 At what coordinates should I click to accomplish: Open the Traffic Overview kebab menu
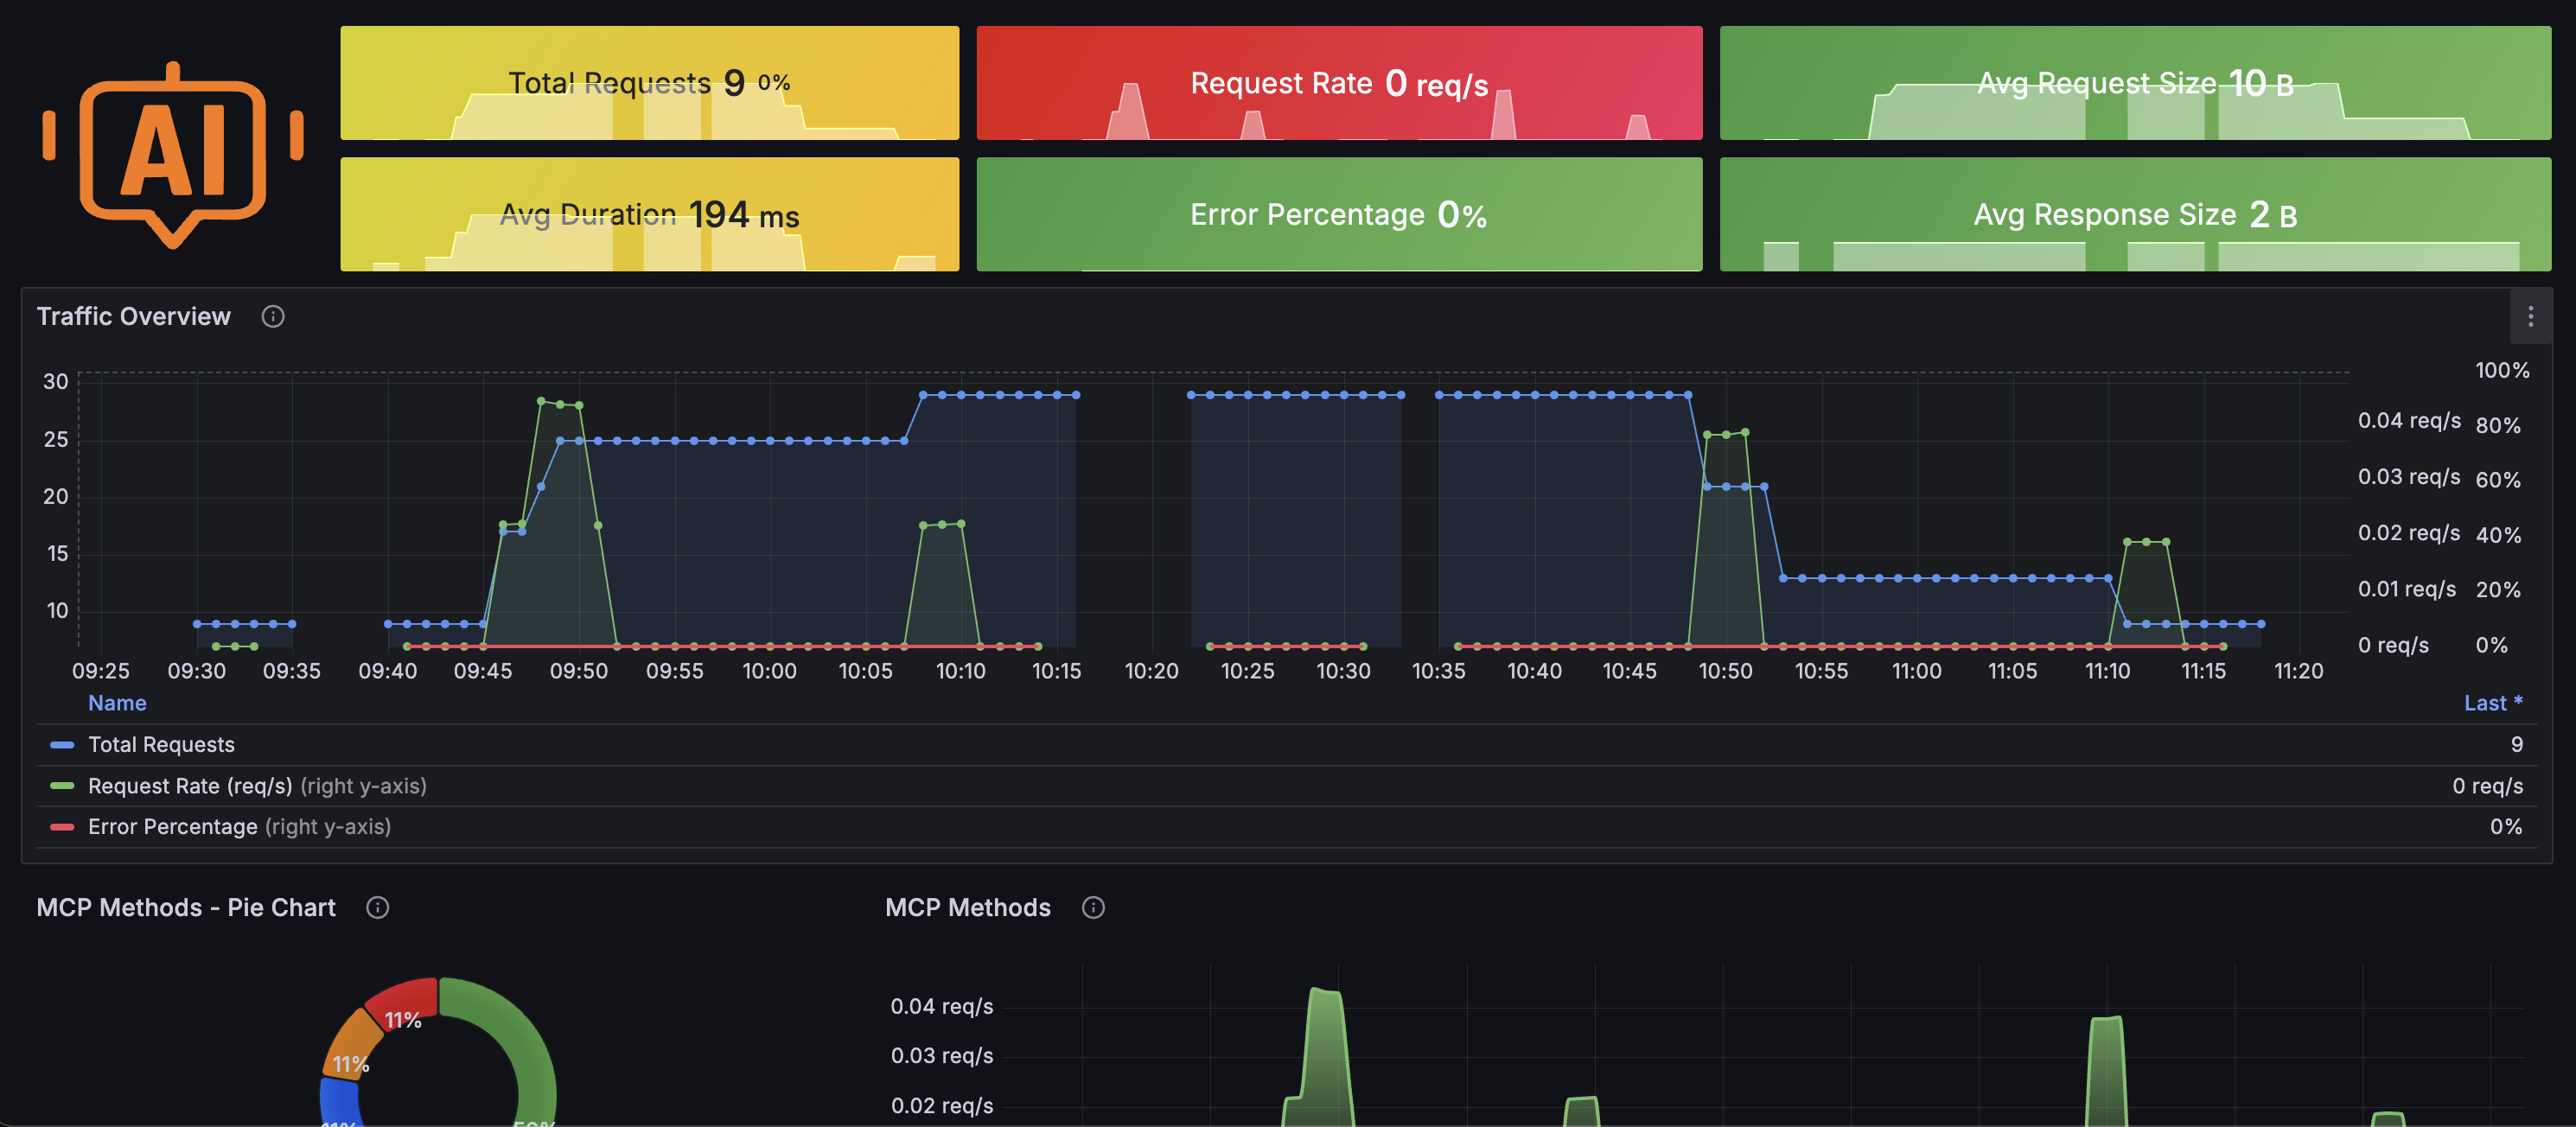(2531, 317)
